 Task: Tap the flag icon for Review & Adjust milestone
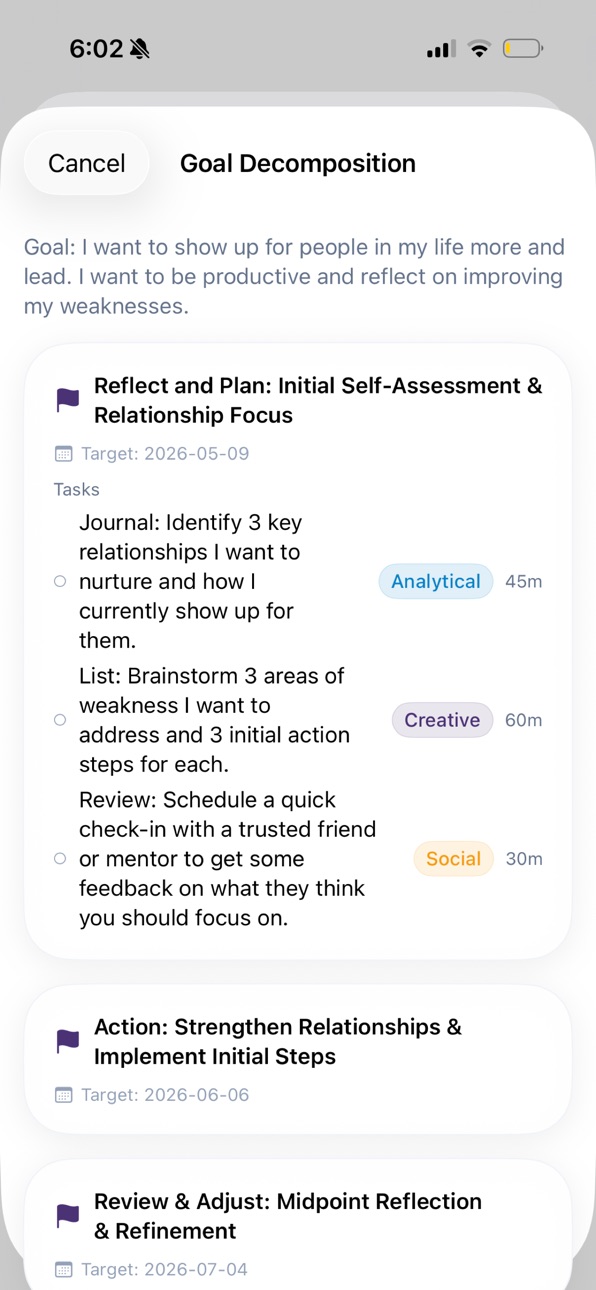coord(67,1215)
